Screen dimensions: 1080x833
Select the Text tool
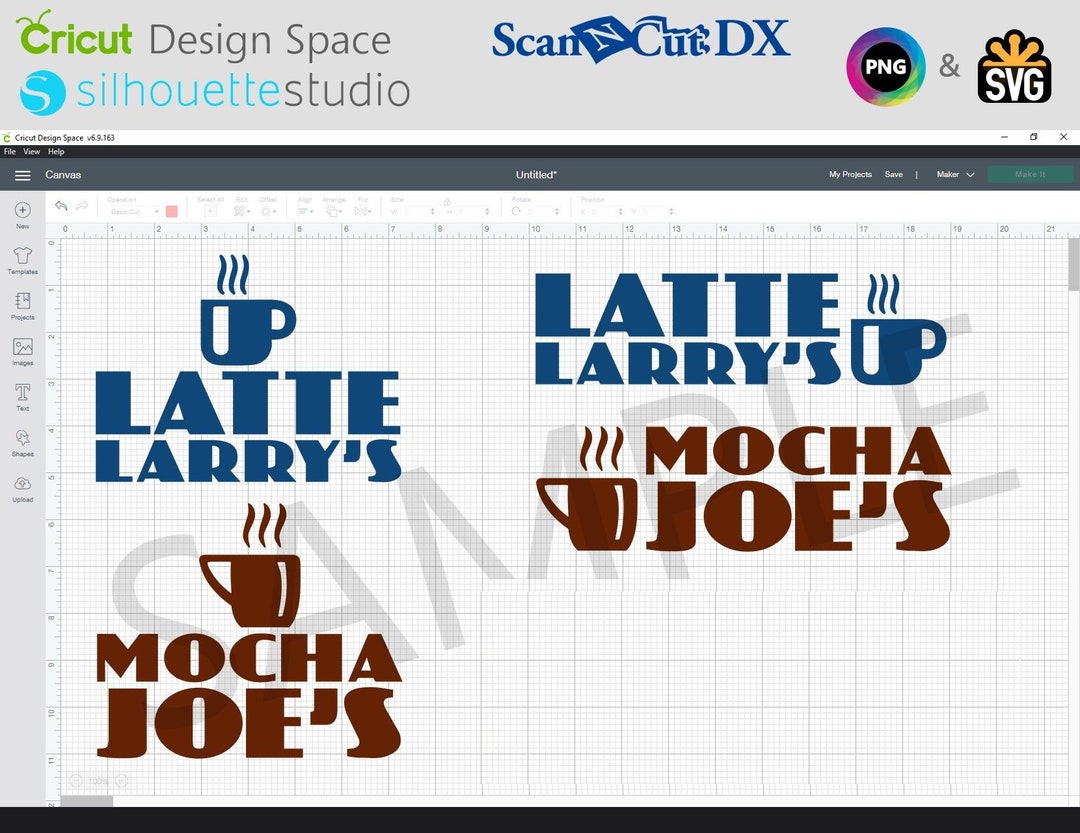(x=22, y=397)
